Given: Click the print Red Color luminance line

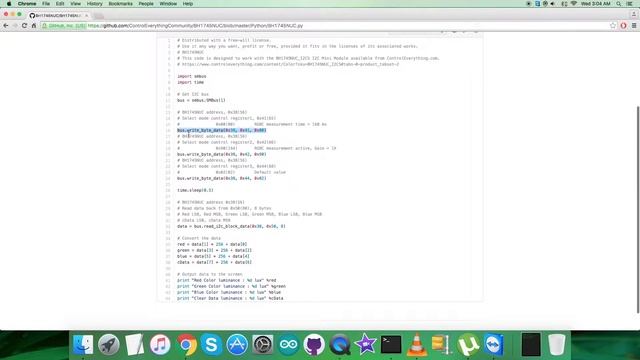Looking at the screenshot, I should pos(227,280).
